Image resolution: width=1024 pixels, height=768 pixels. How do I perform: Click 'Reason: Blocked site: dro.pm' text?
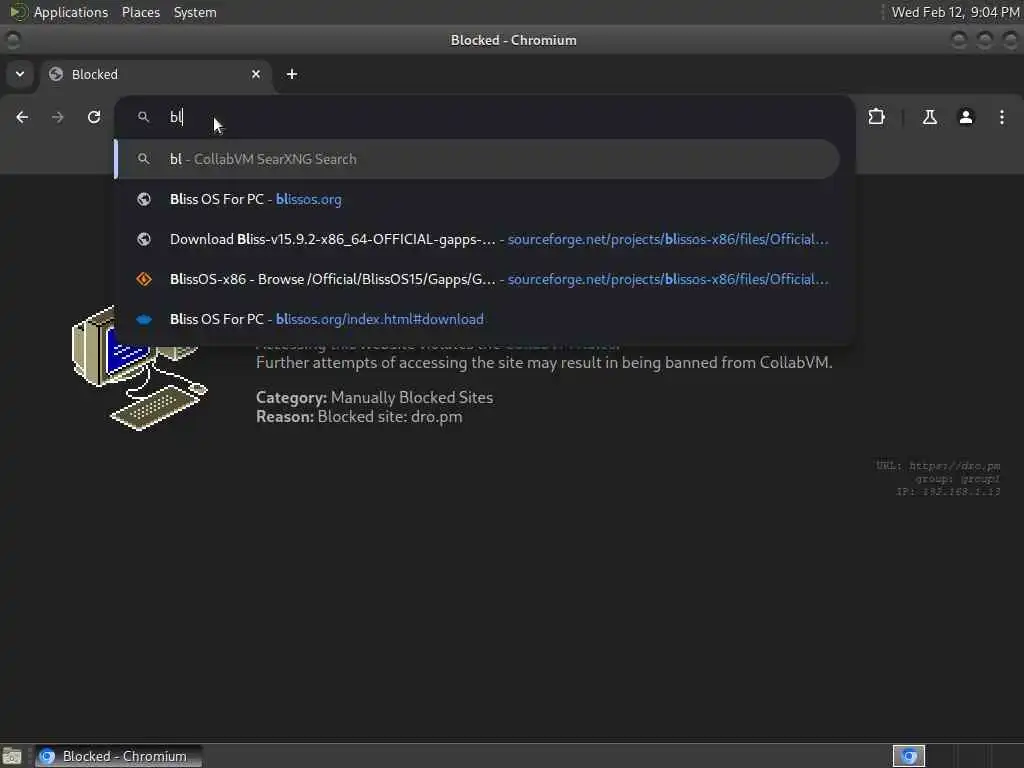pyautogui.click(x=359, y=417)
